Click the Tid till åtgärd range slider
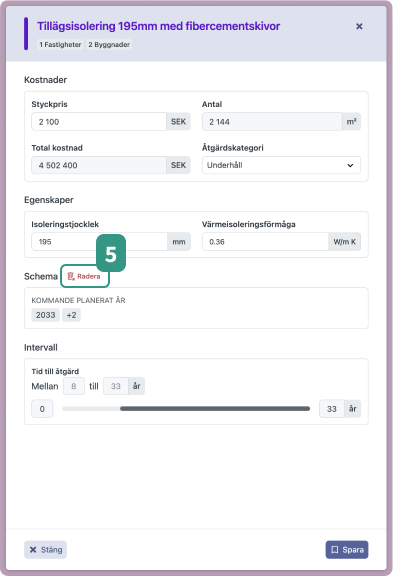393x576 pixels. coord(186,408)
